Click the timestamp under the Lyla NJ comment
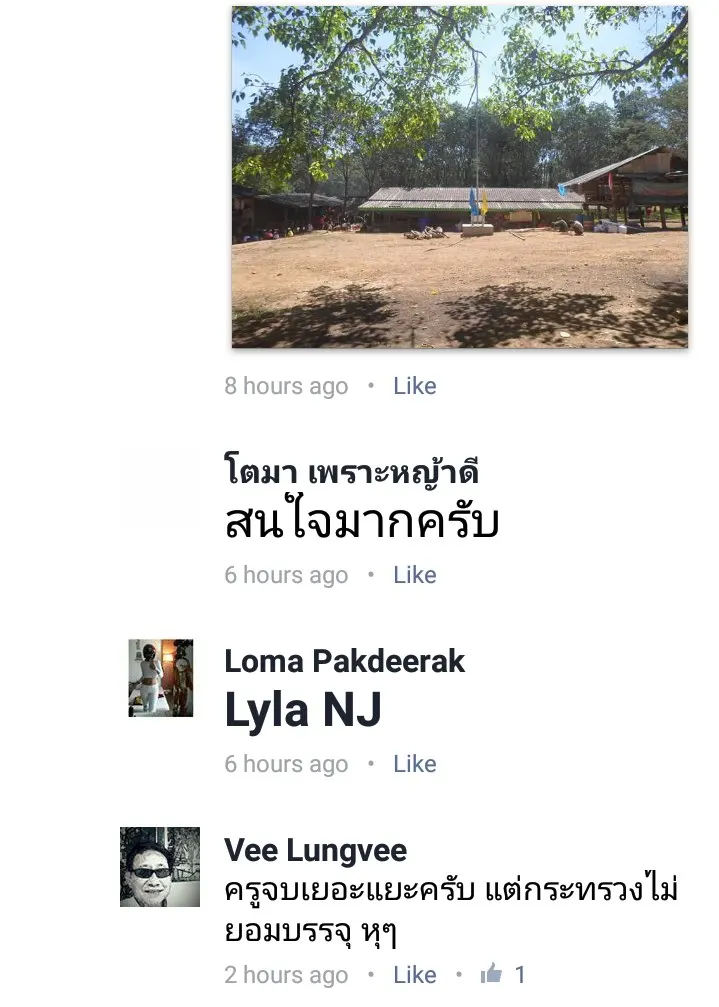Screen dimensions: 719x1007 pos(286,764)
